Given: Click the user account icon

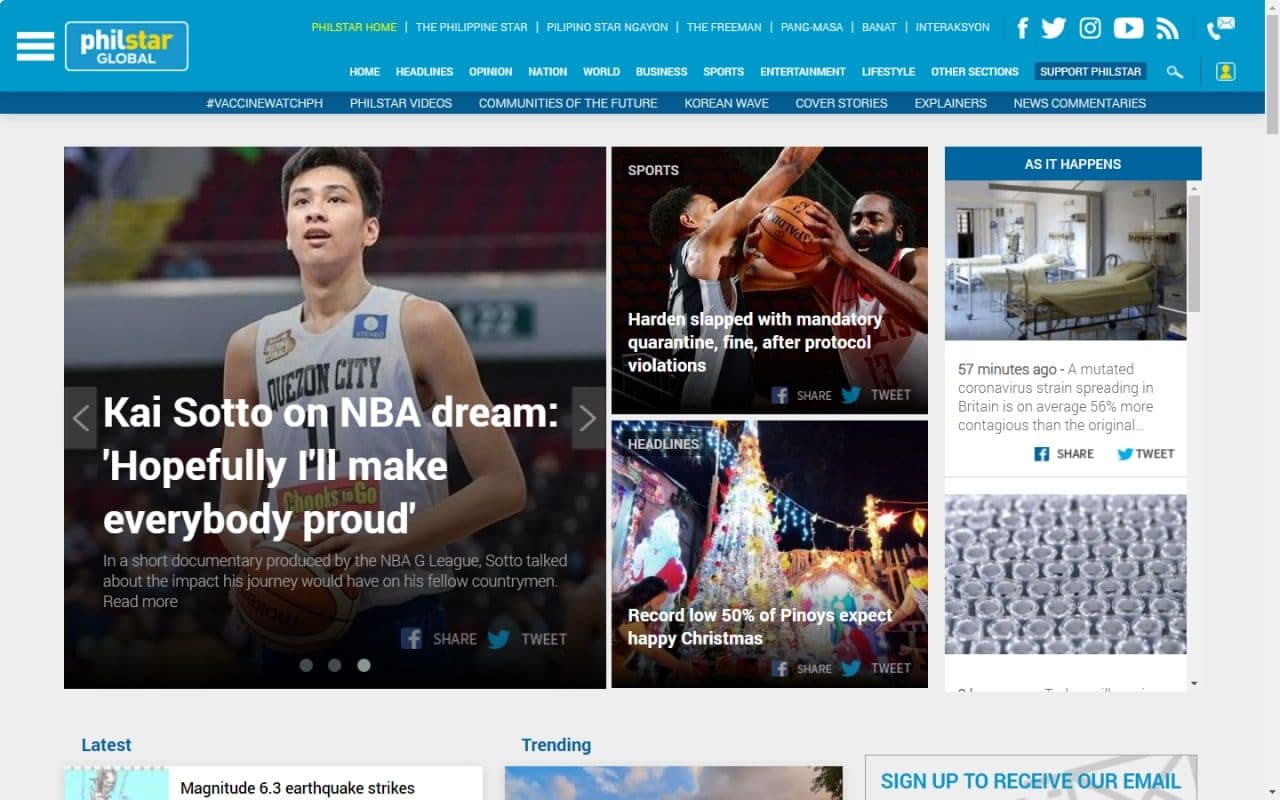Looking at the screenshot, I should click(x=1225, y=72).
